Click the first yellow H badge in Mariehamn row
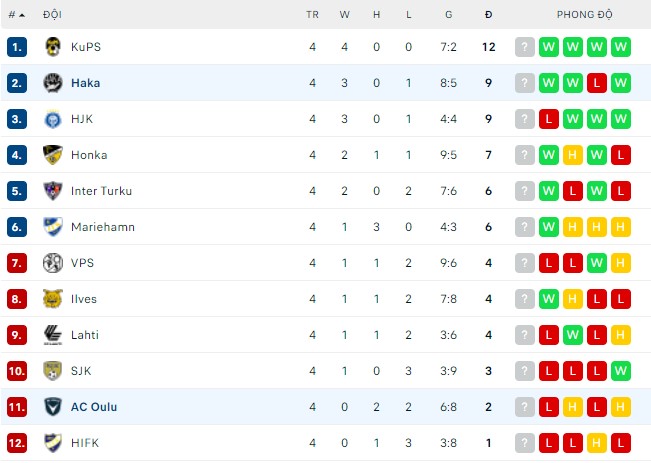This screenshot has width=651, height=463. pos(573,227)
